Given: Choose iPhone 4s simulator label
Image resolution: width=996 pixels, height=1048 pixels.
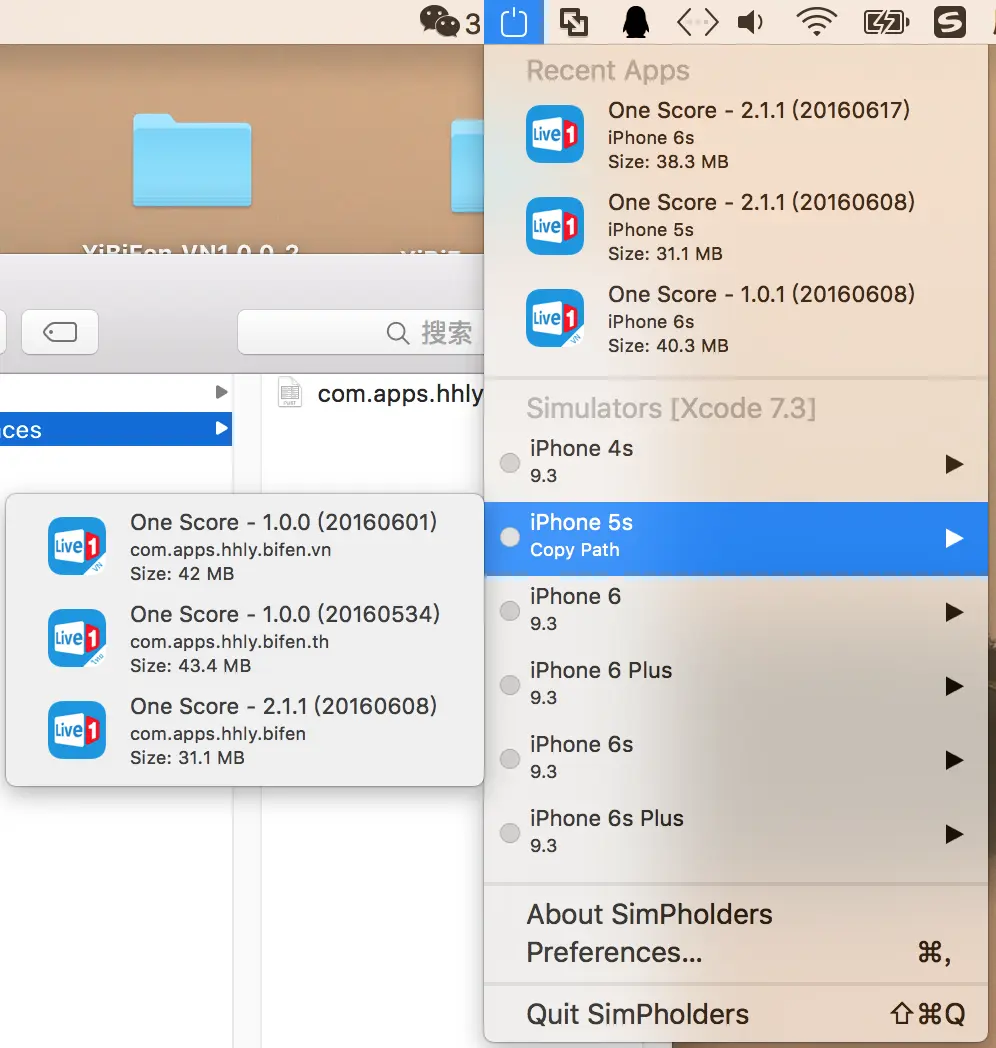Looking at the screenshot, I should click(x=581, y=448).
